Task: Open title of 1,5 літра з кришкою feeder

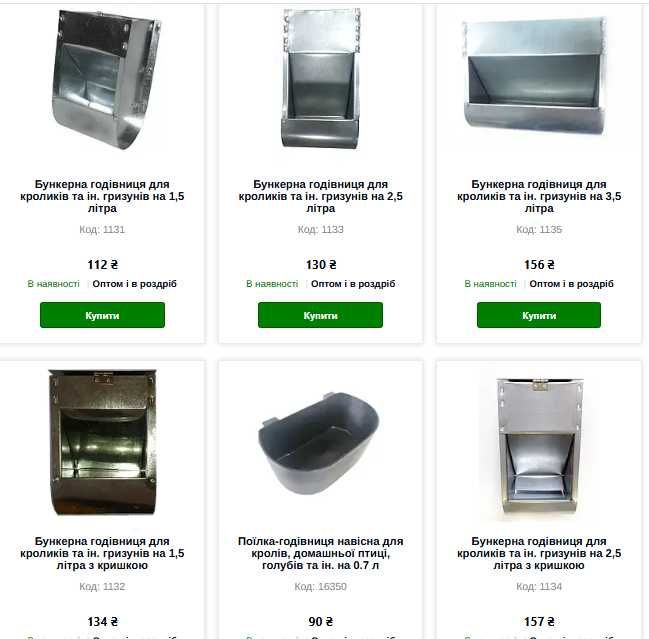Action: coord(102,553)
